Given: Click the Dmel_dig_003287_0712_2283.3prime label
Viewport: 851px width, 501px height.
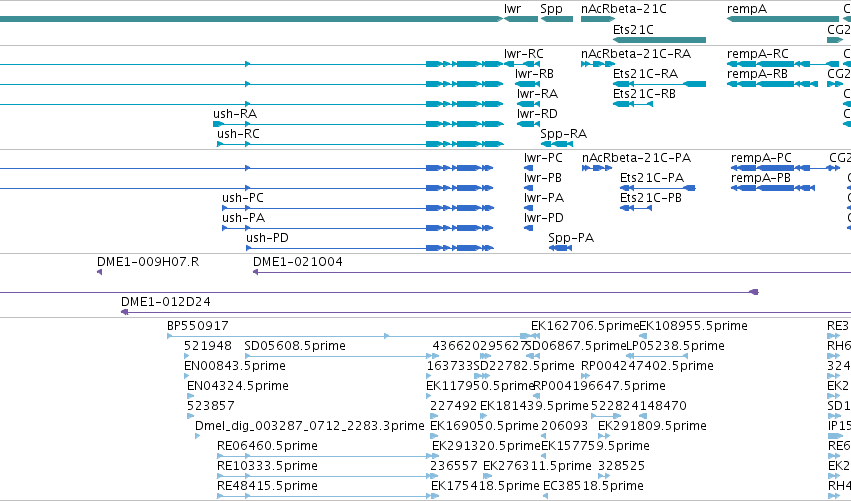Looking at the screenshot, I should (309, 426).
